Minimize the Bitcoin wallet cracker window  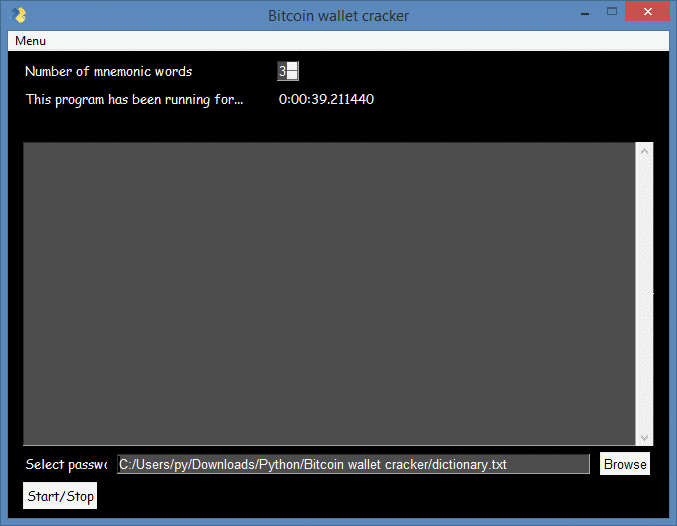click(x=585, y=13)
